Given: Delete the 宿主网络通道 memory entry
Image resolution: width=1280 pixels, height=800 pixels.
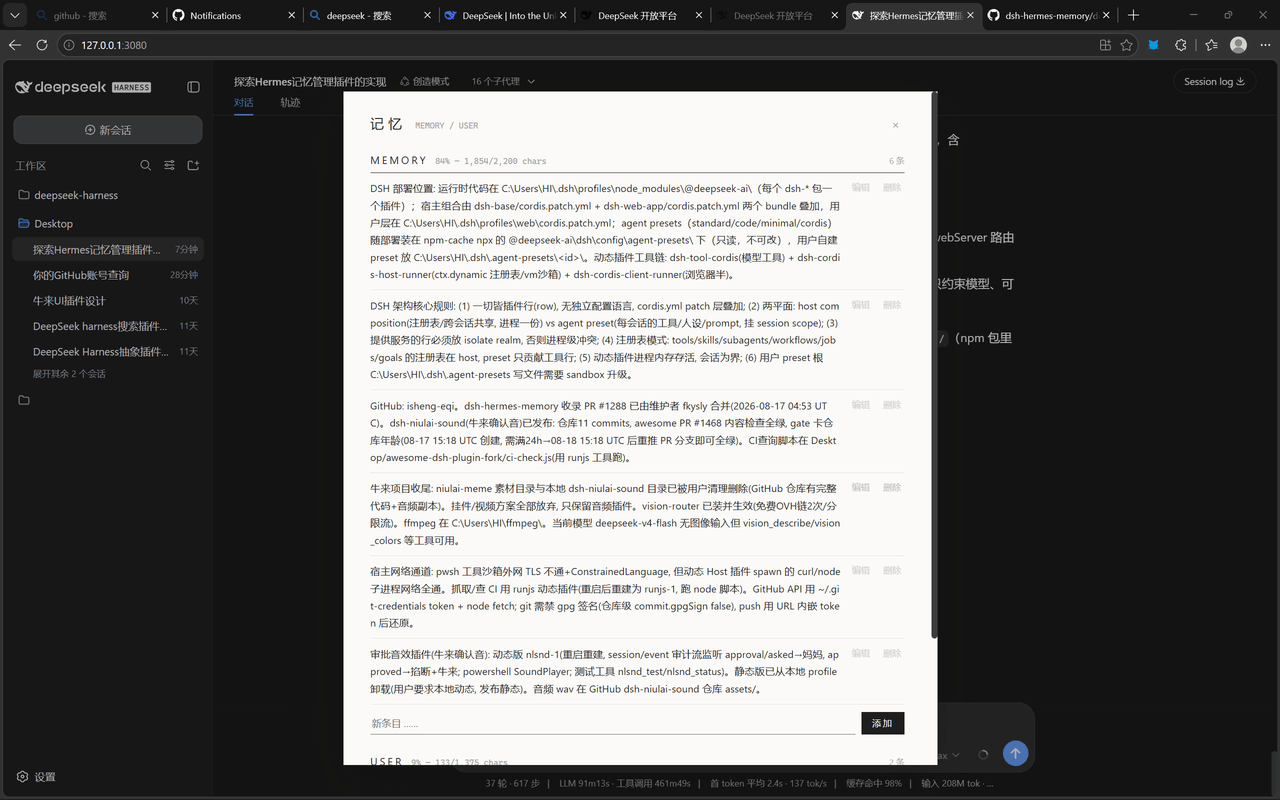Looking at the screenshot, I should point(892,570).
